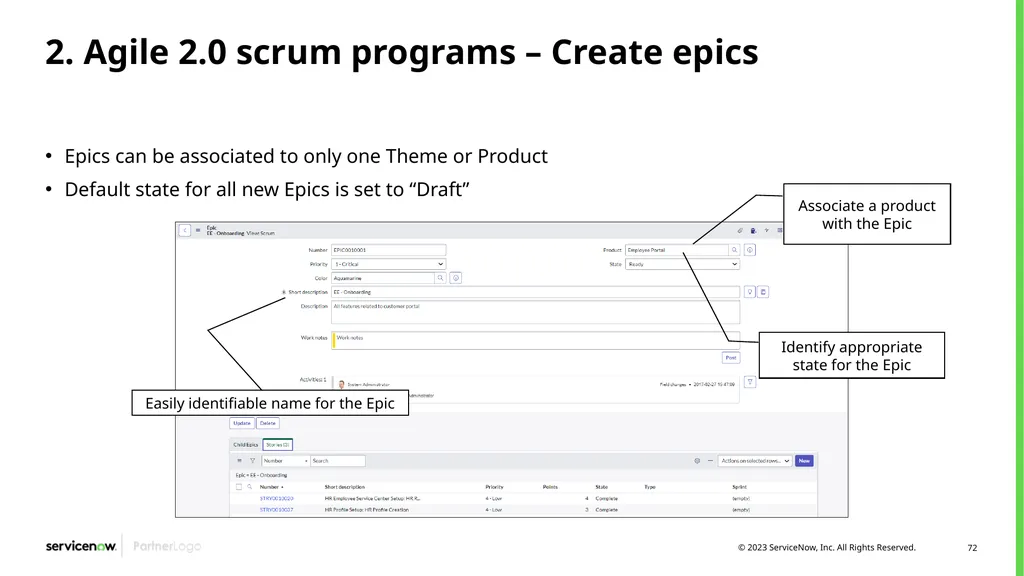Click the search icon in list column header
Viewport: 1024px width, 576px height.
click(249, 487)
